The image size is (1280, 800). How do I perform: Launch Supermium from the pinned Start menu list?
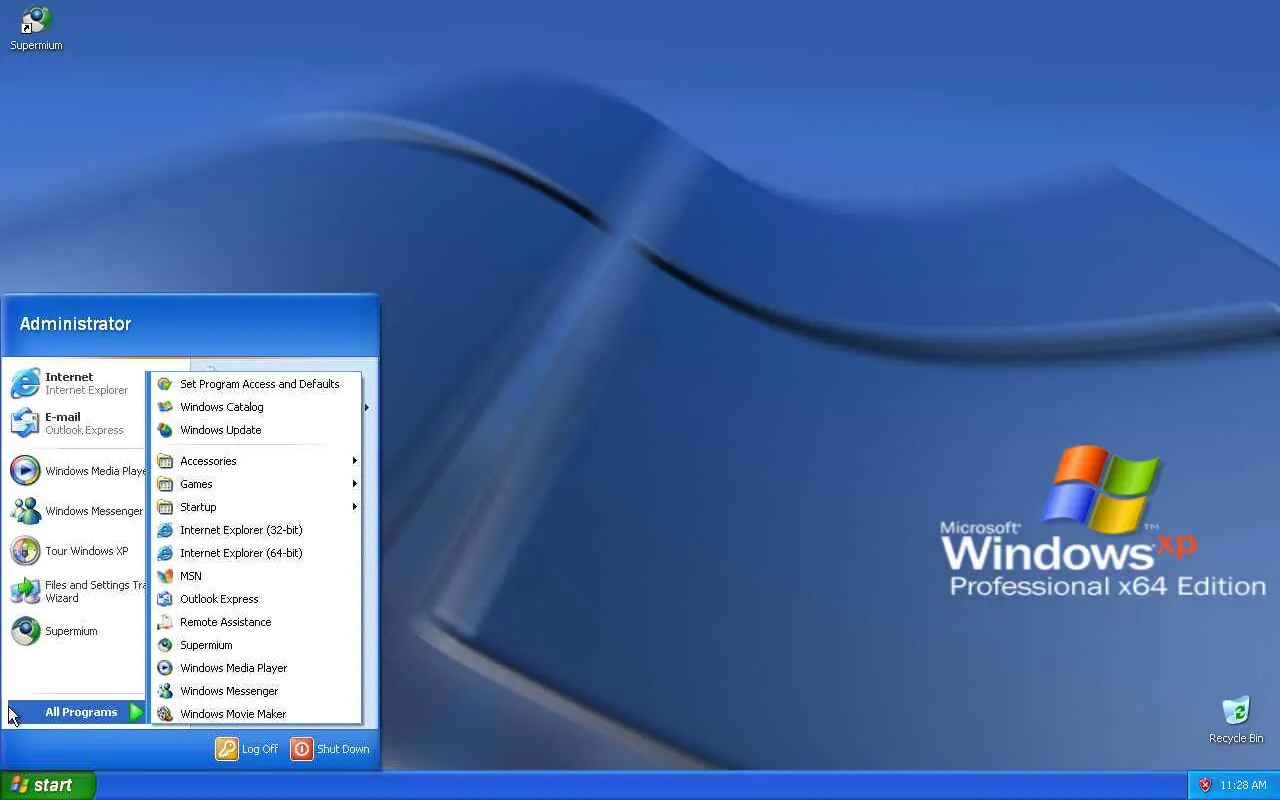pos(76,631)
